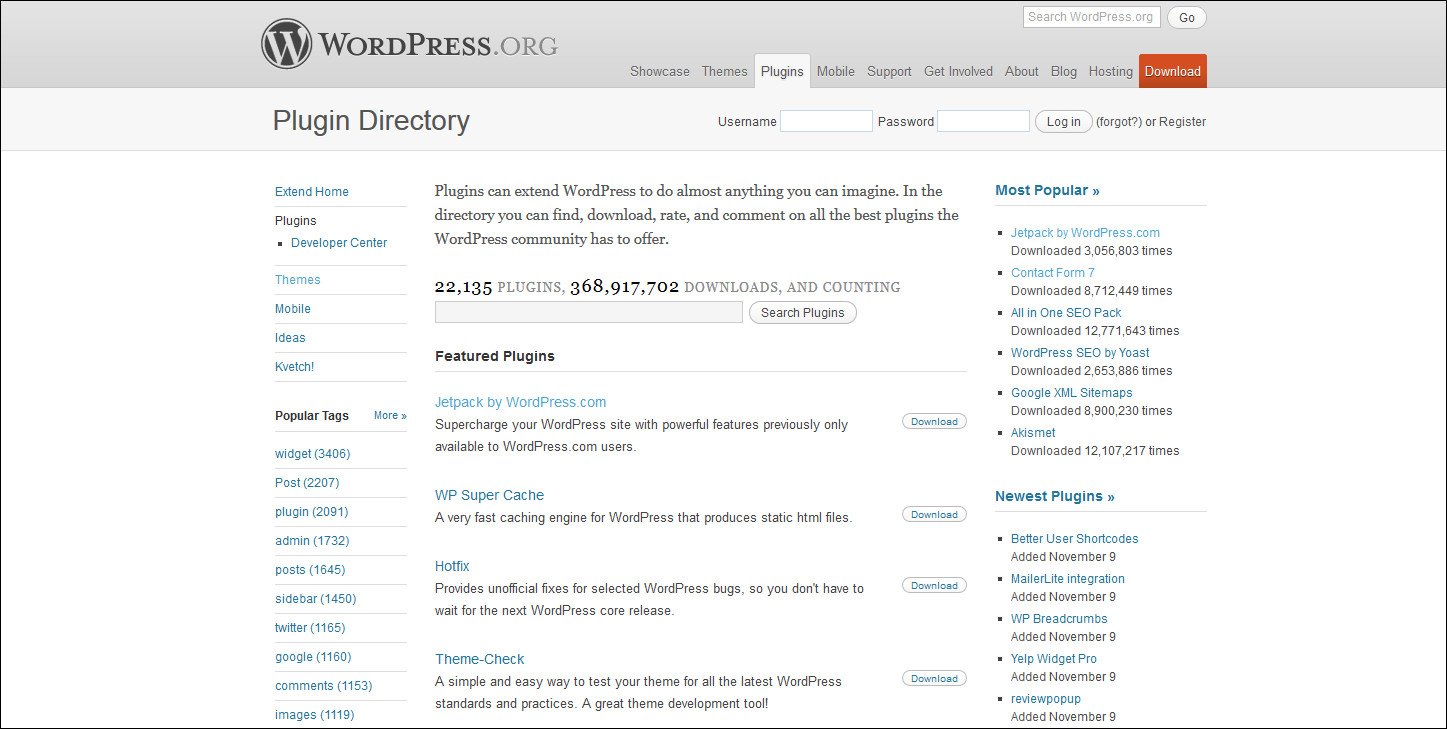Viewport: 1447px width, 729px height.
Task: Focus the Search WordPress.org field
Action: pos(1091,17)
